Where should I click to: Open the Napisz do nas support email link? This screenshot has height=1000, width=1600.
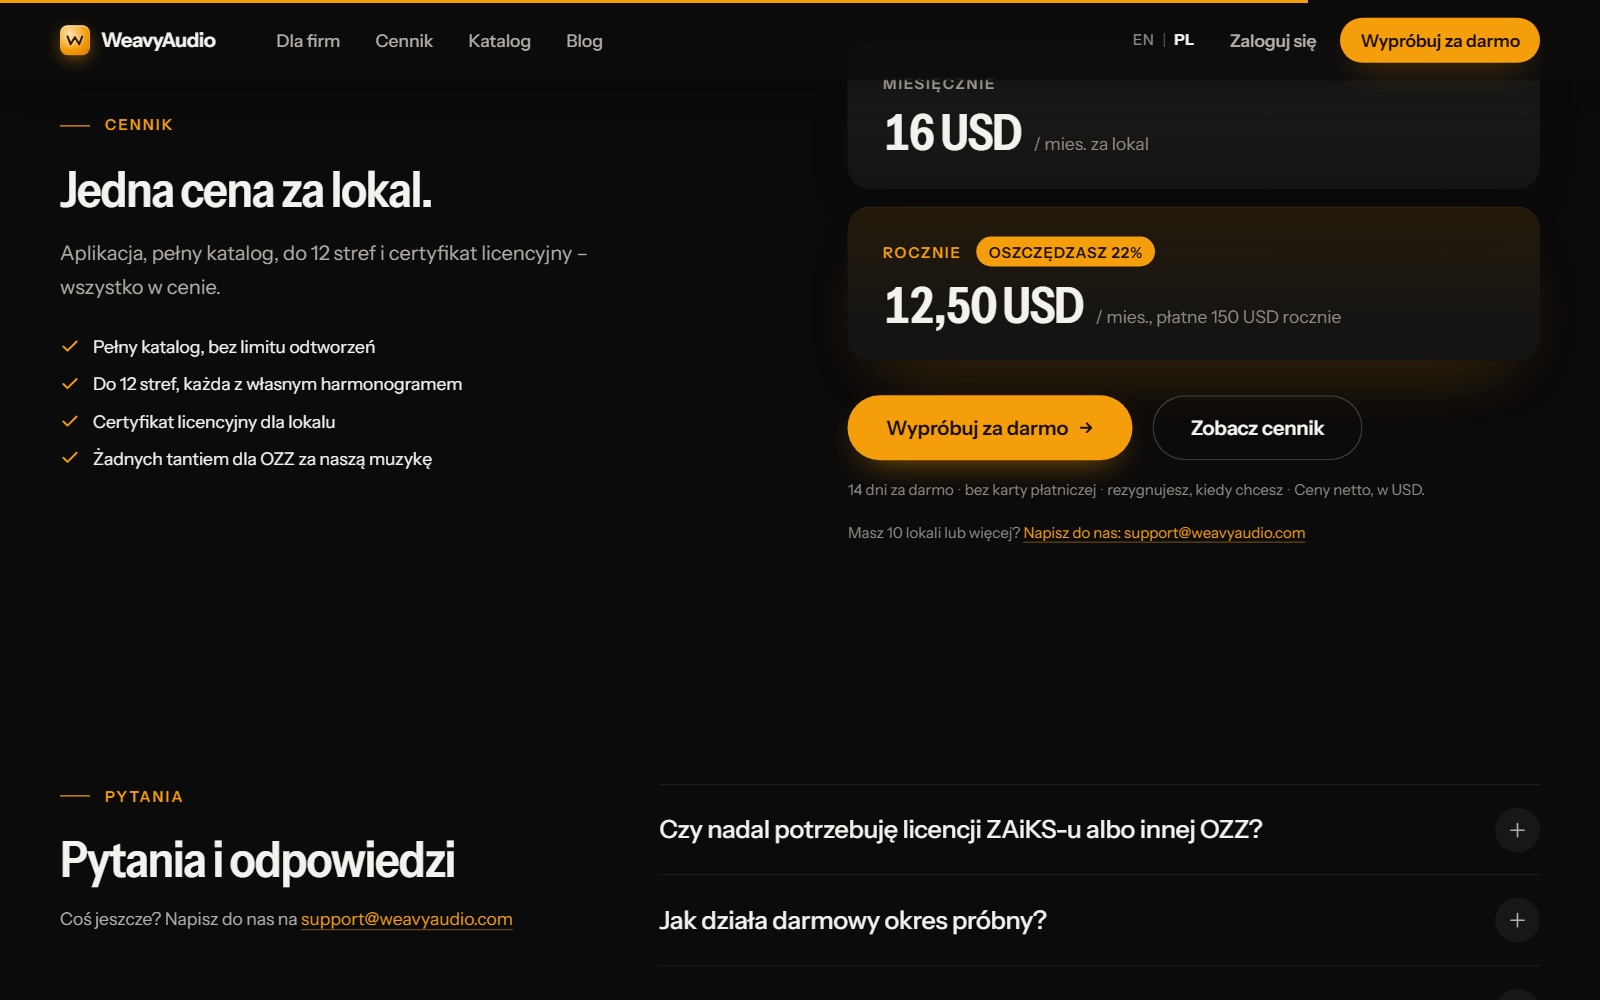1164,533
